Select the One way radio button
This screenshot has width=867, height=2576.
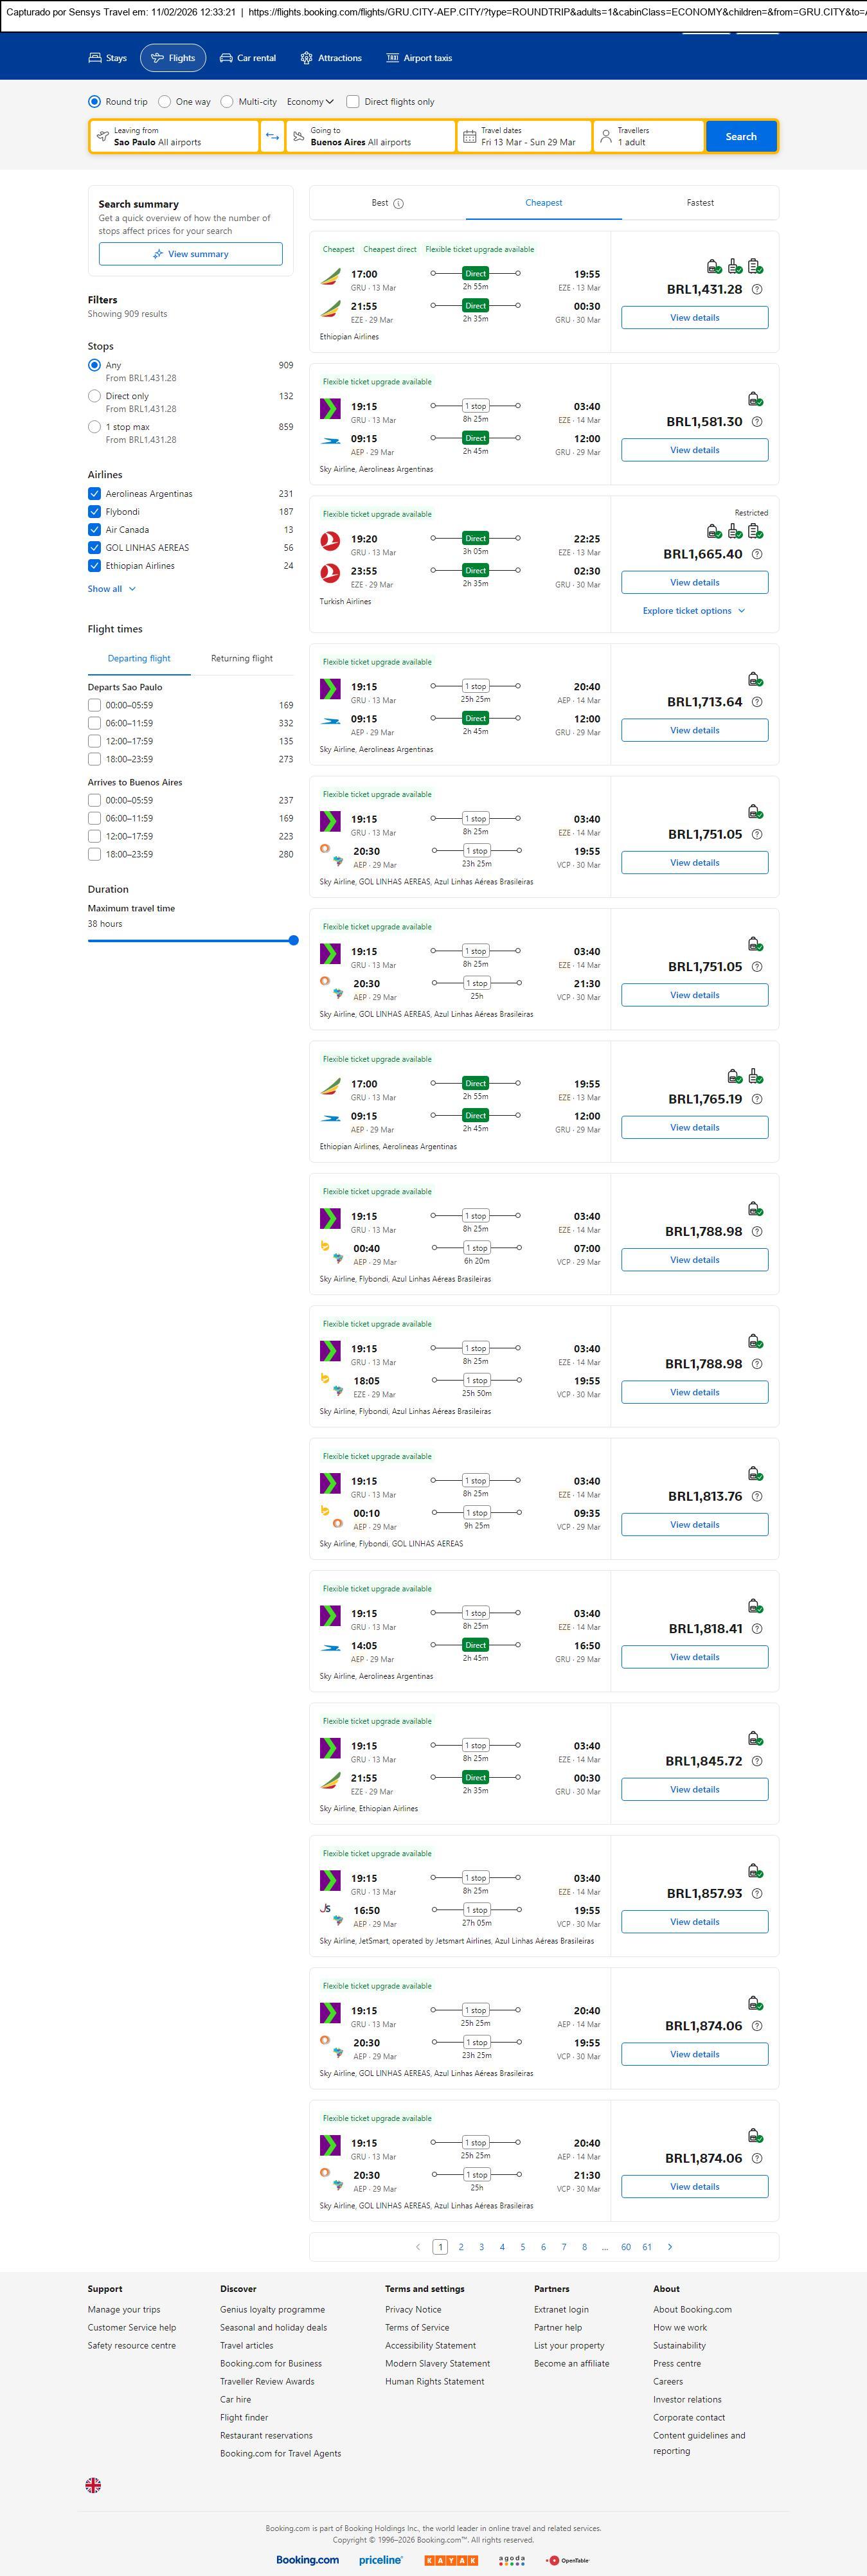[x=165, y=101]
